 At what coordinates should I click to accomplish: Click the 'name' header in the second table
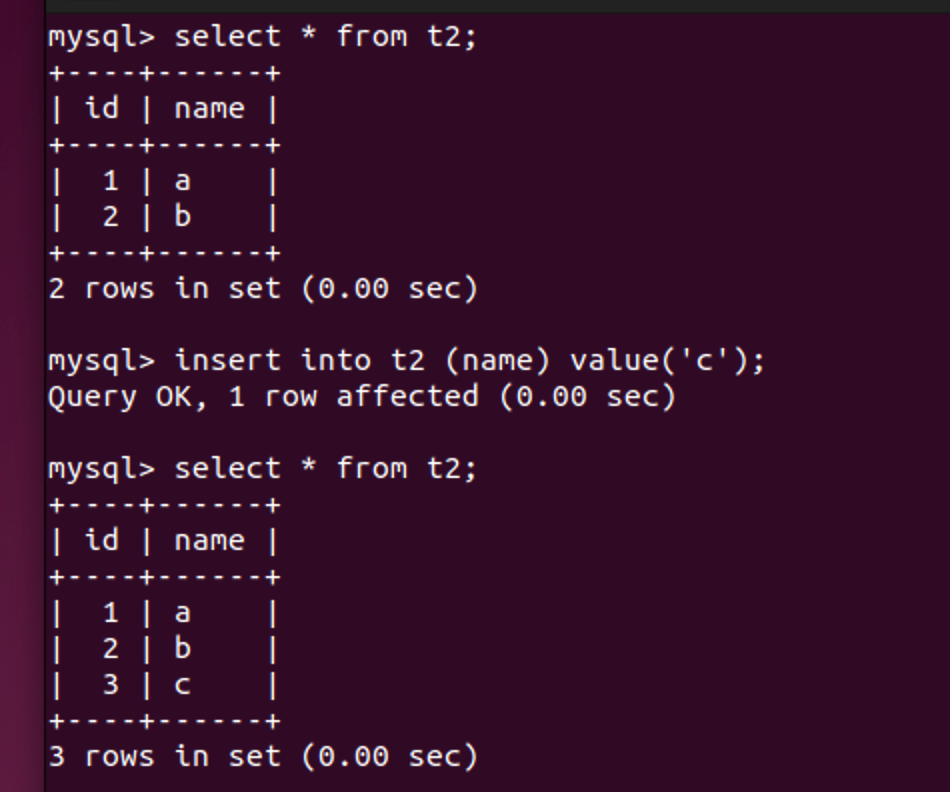click(x=209, y=541)
